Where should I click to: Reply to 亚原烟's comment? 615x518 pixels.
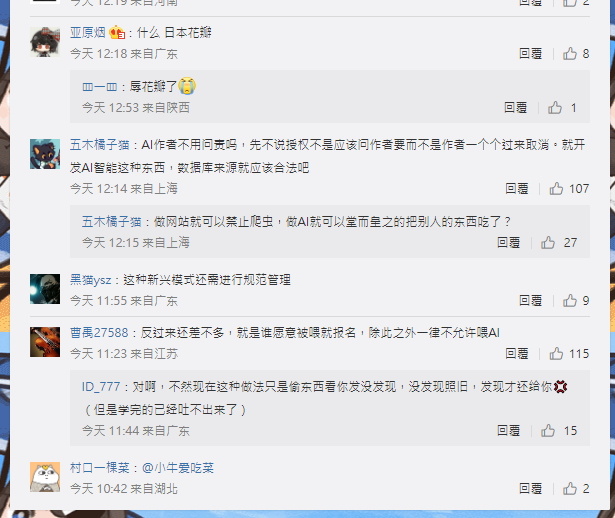[x=530, y=53]
